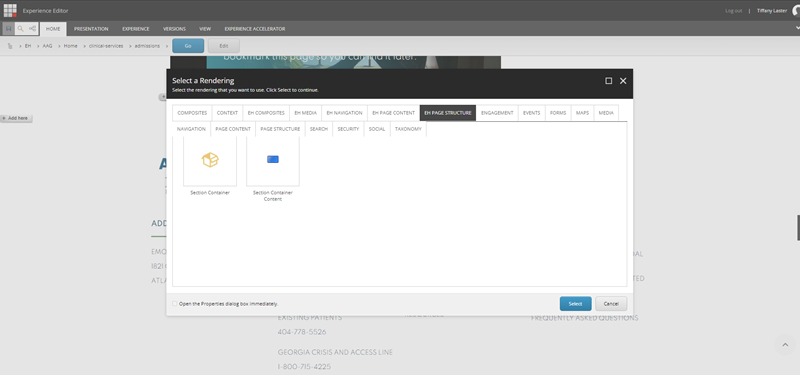Click the user profile avatar icon
This screenshot has width=800, height=375.
tap(796, 11)
